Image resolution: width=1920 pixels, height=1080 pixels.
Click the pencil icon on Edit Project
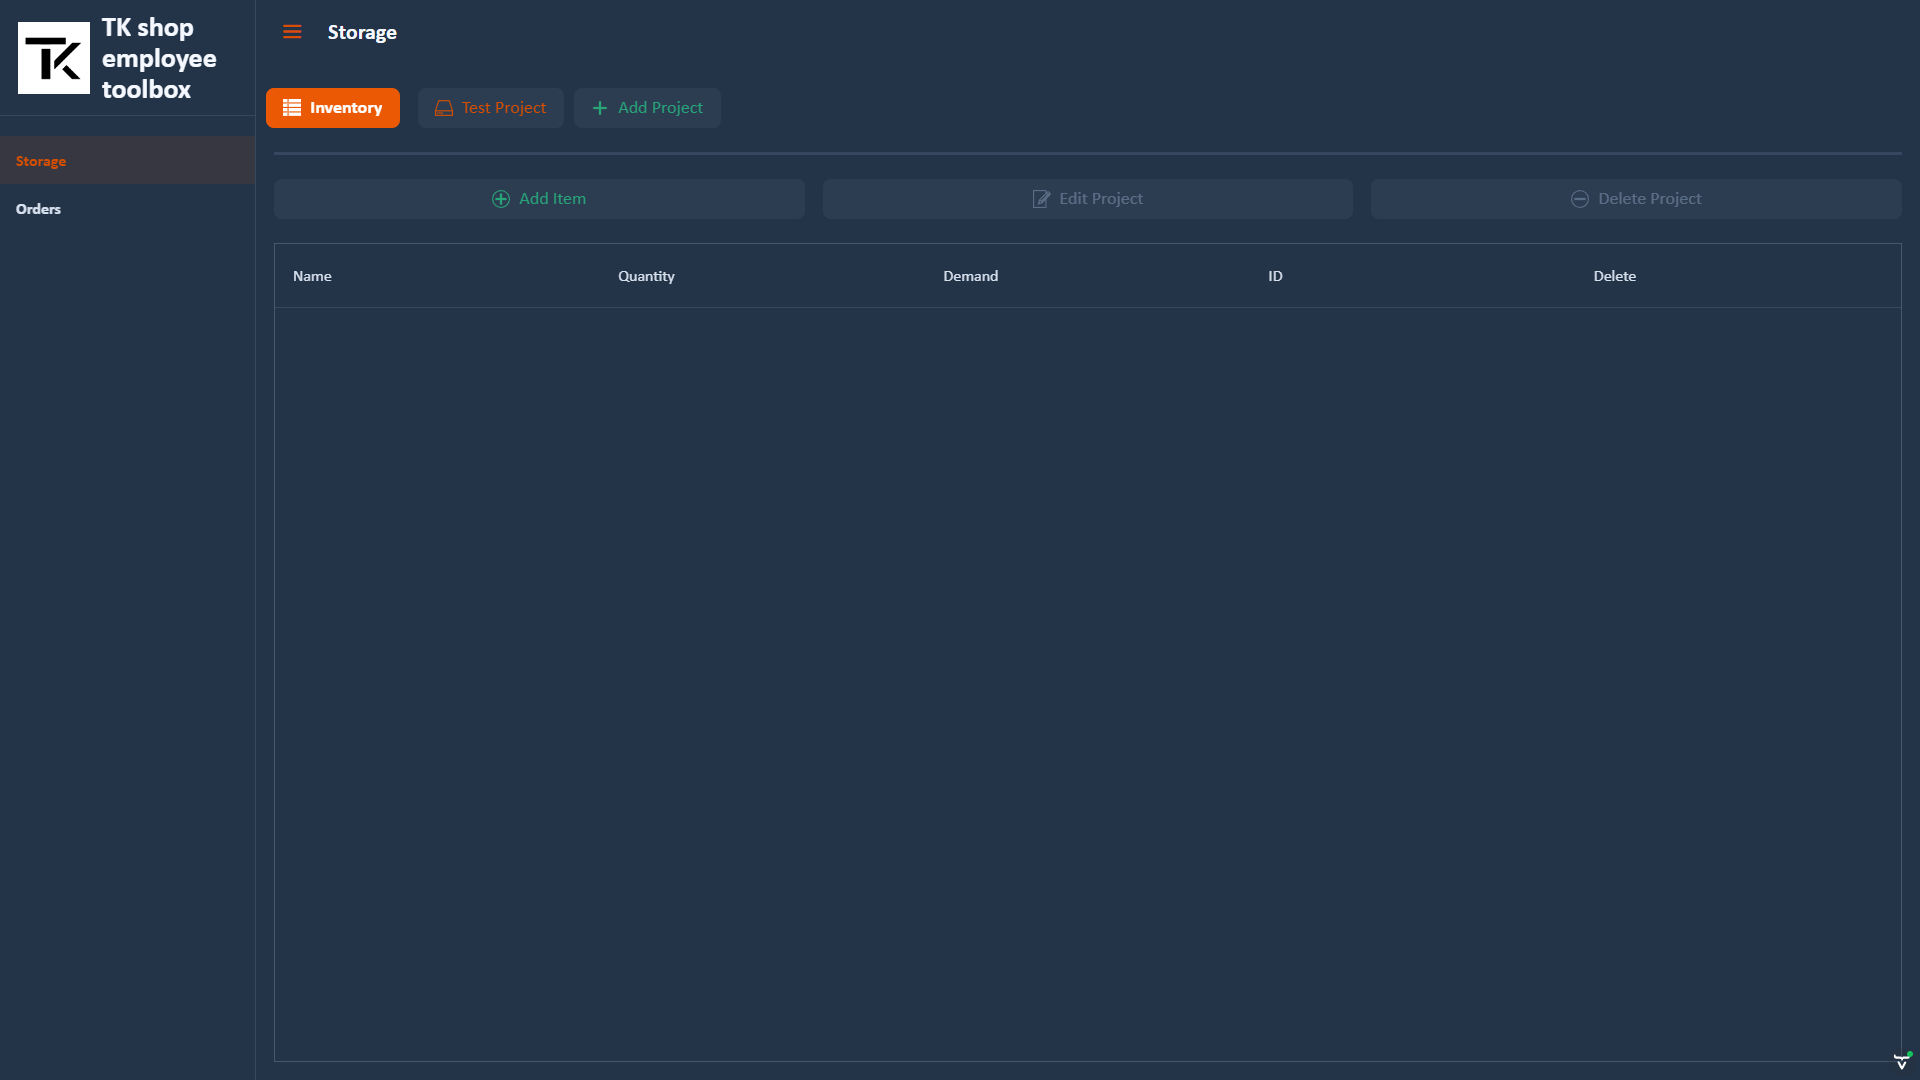1040,199
